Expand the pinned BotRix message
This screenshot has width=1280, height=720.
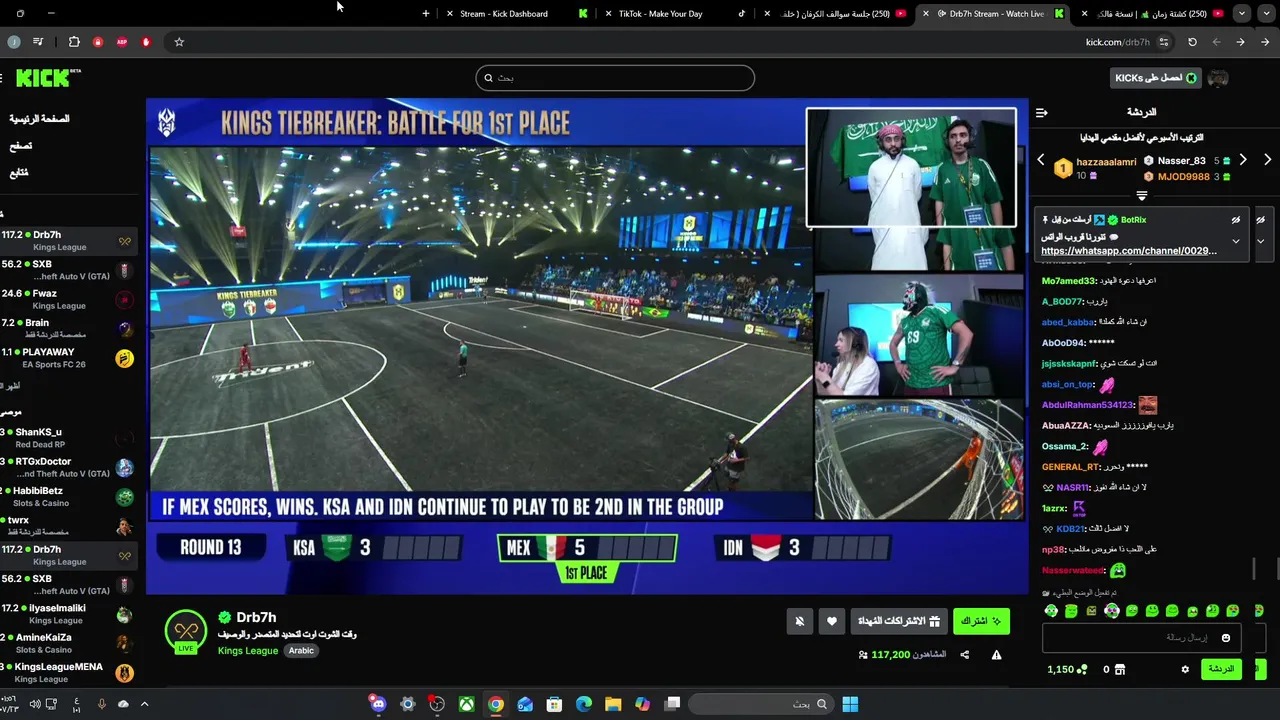1236,241
